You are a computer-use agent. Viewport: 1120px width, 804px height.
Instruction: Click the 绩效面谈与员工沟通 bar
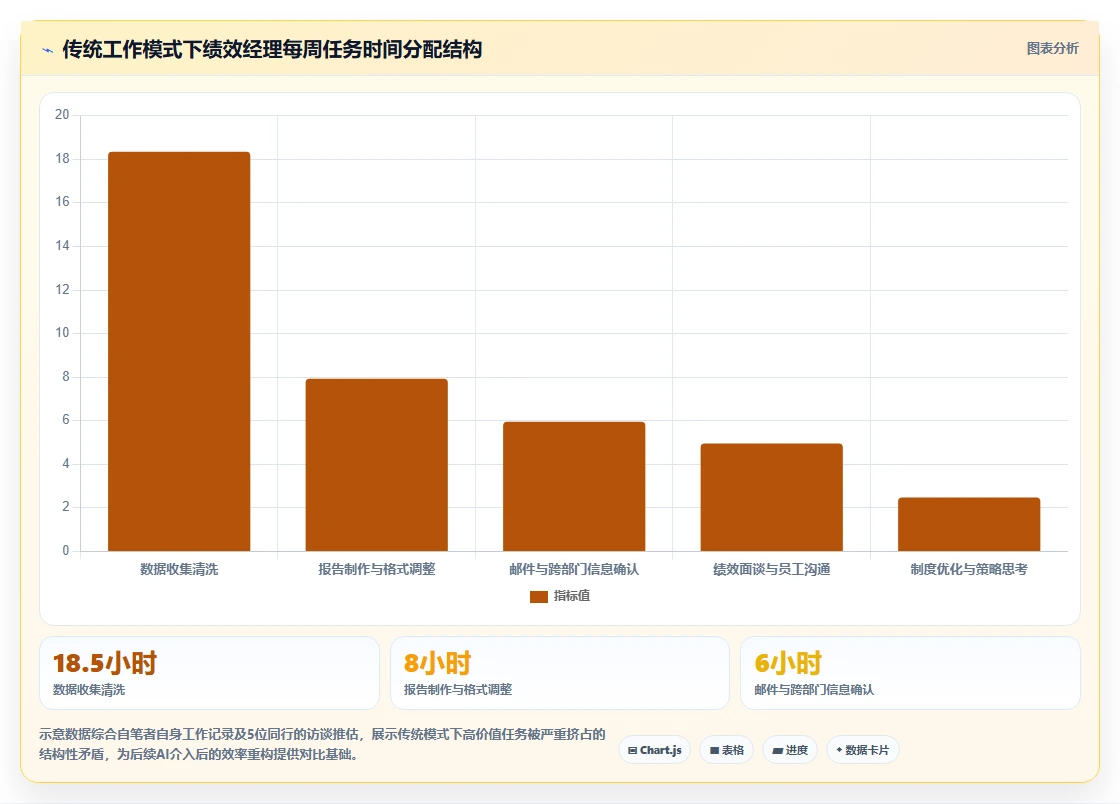[771, 497]
